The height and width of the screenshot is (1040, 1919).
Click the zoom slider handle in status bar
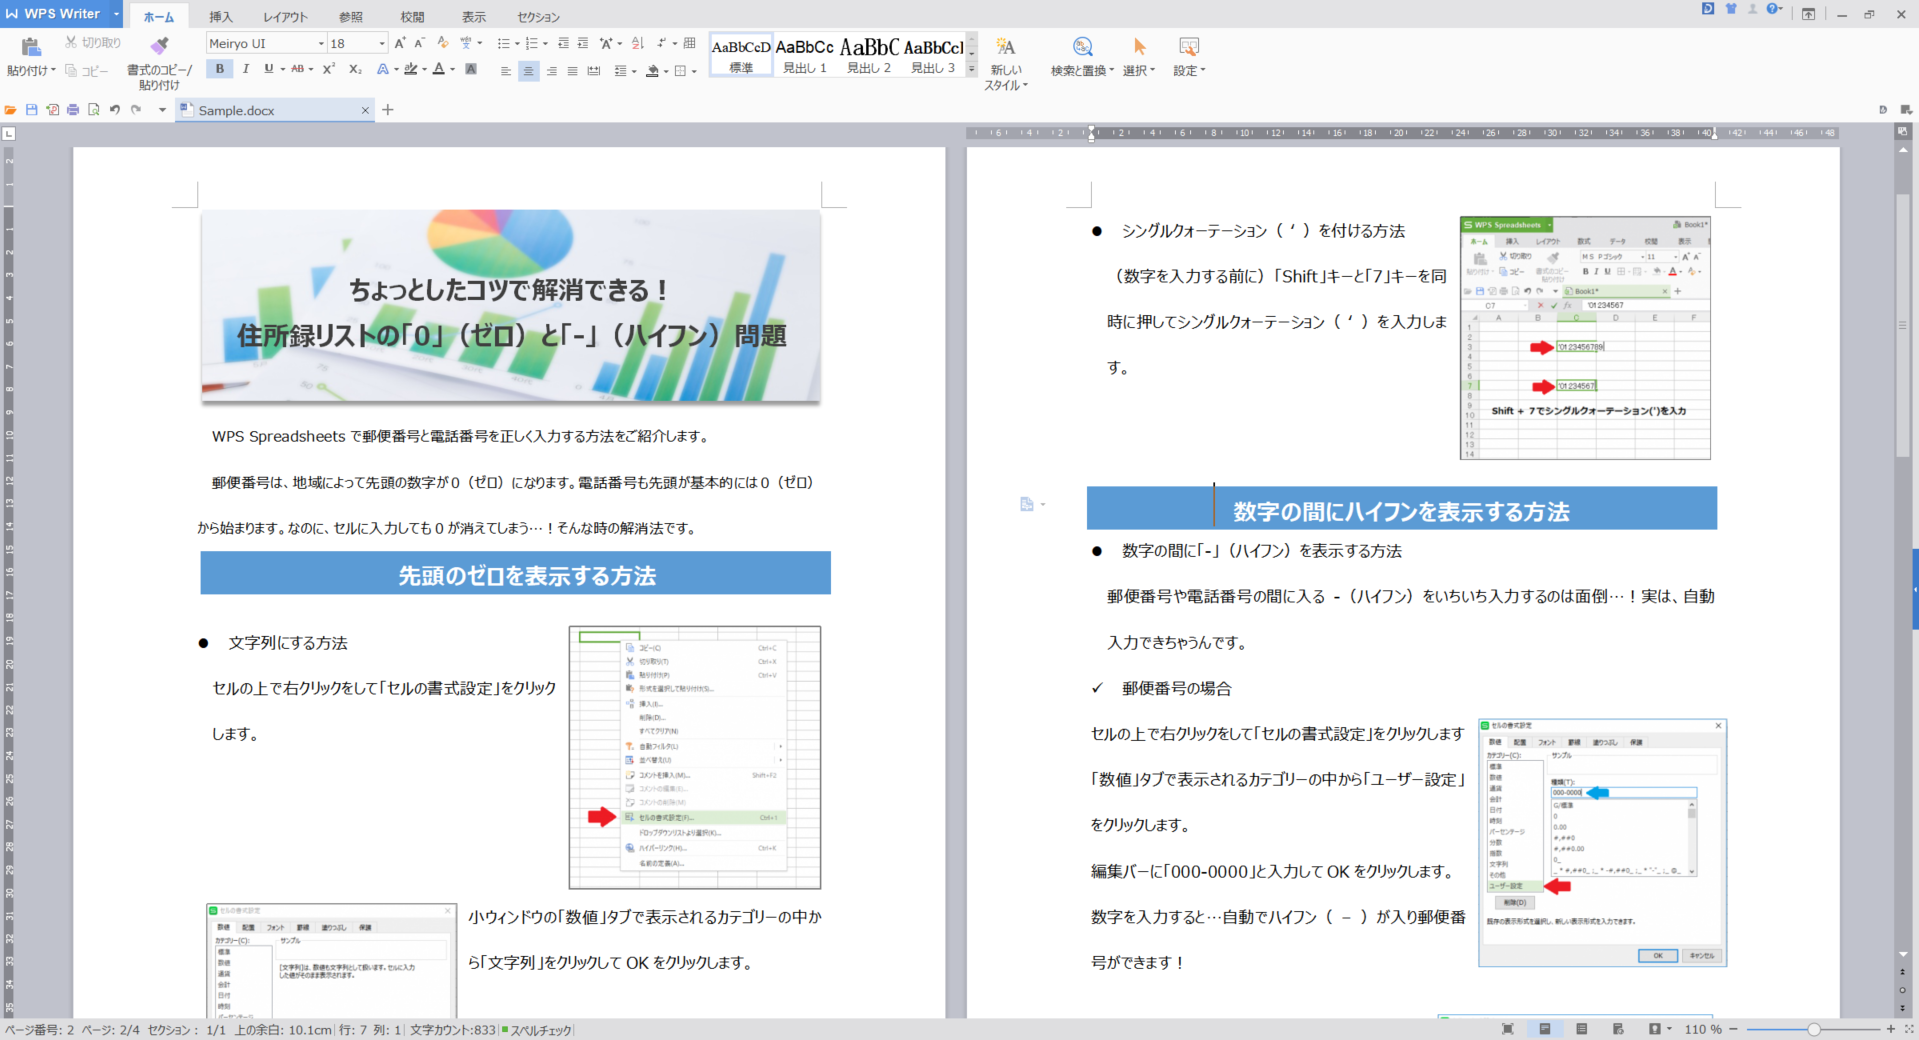point(1813,1029)
